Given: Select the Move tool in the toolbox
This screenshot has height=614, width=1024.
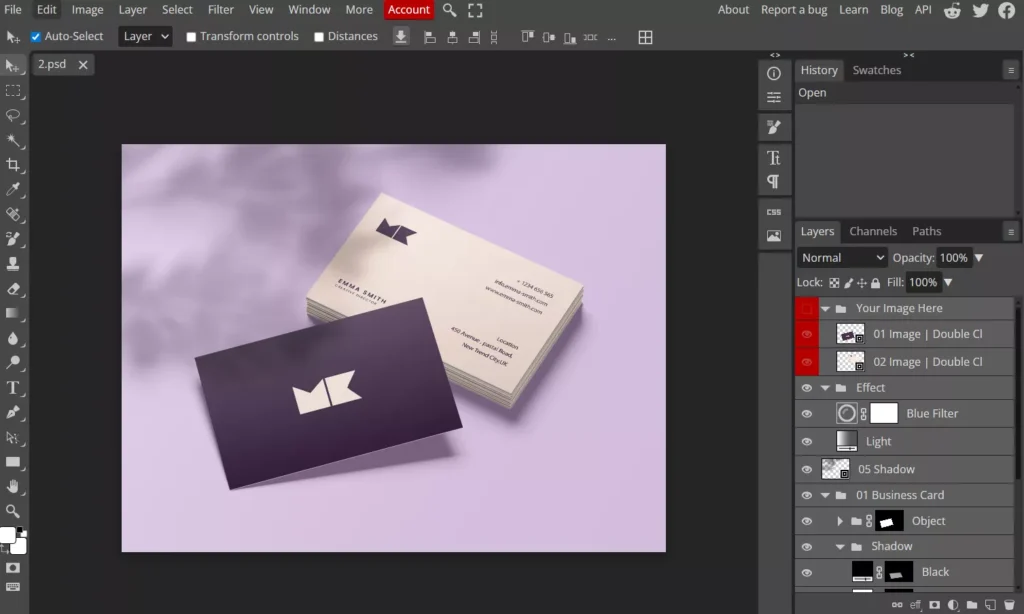Looking at the screenshot, I should pos(12,66).
